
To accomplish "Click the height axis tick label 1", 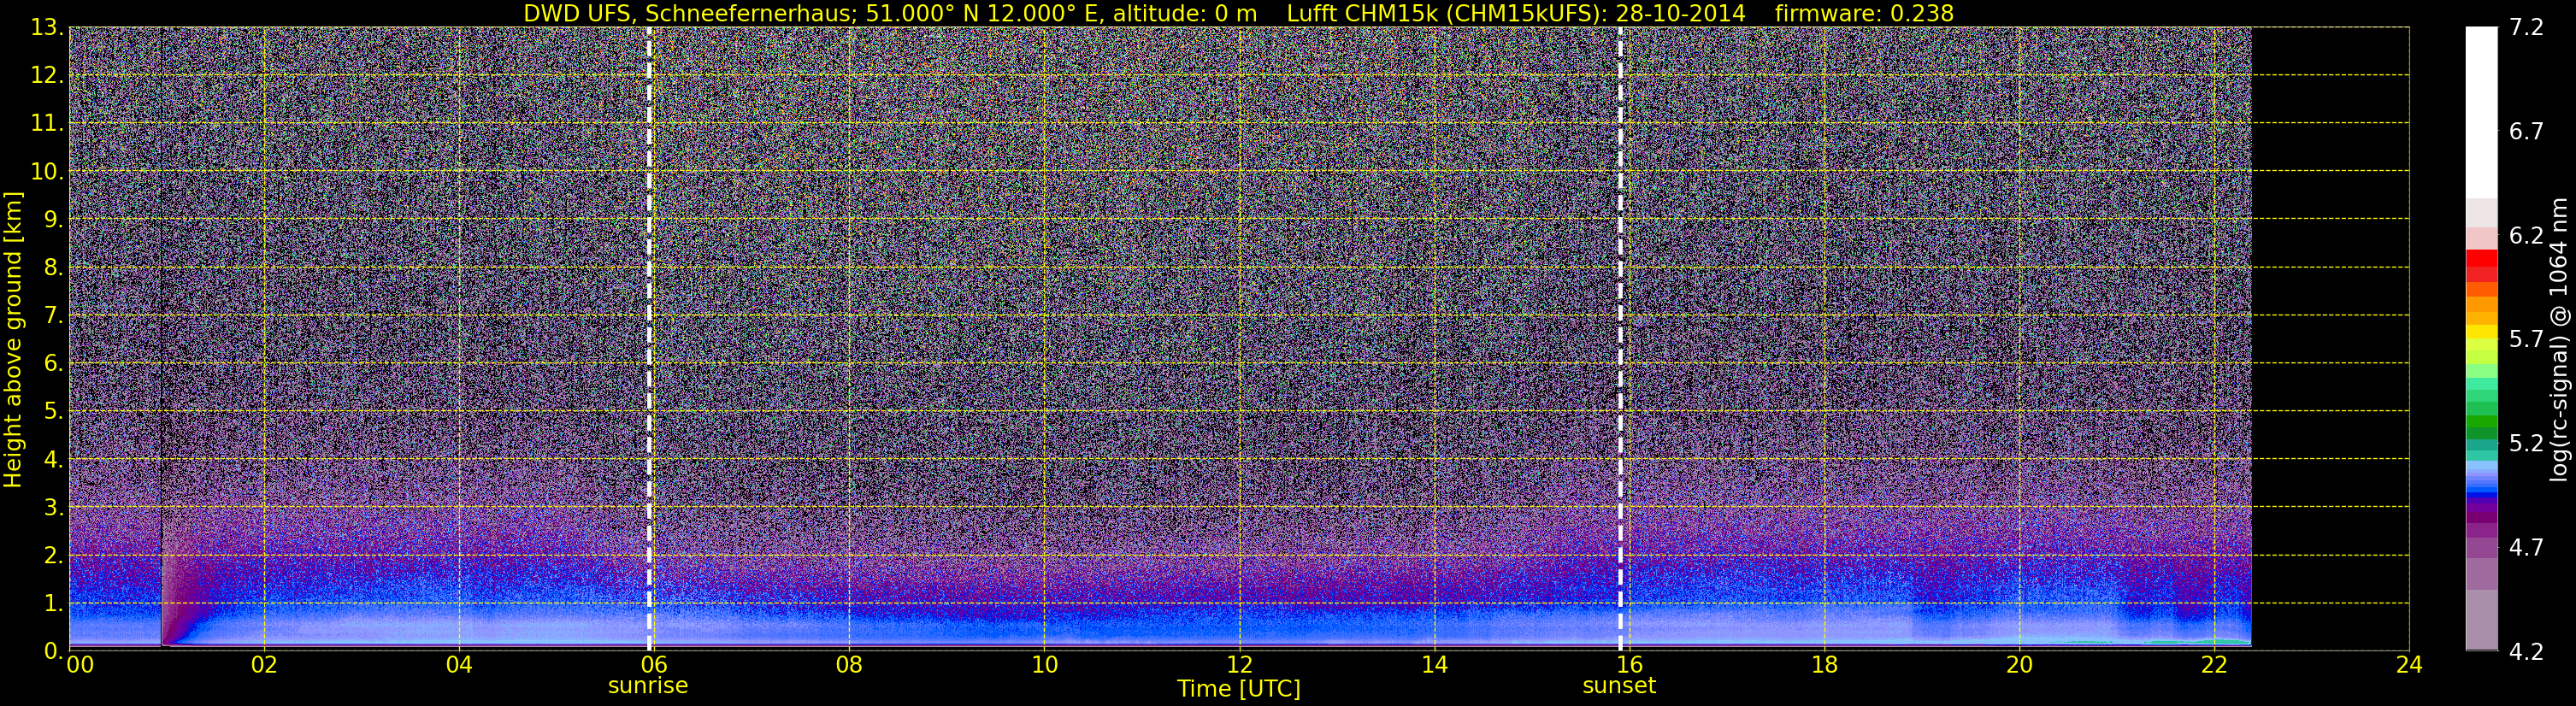I will [x=54, y=603].
